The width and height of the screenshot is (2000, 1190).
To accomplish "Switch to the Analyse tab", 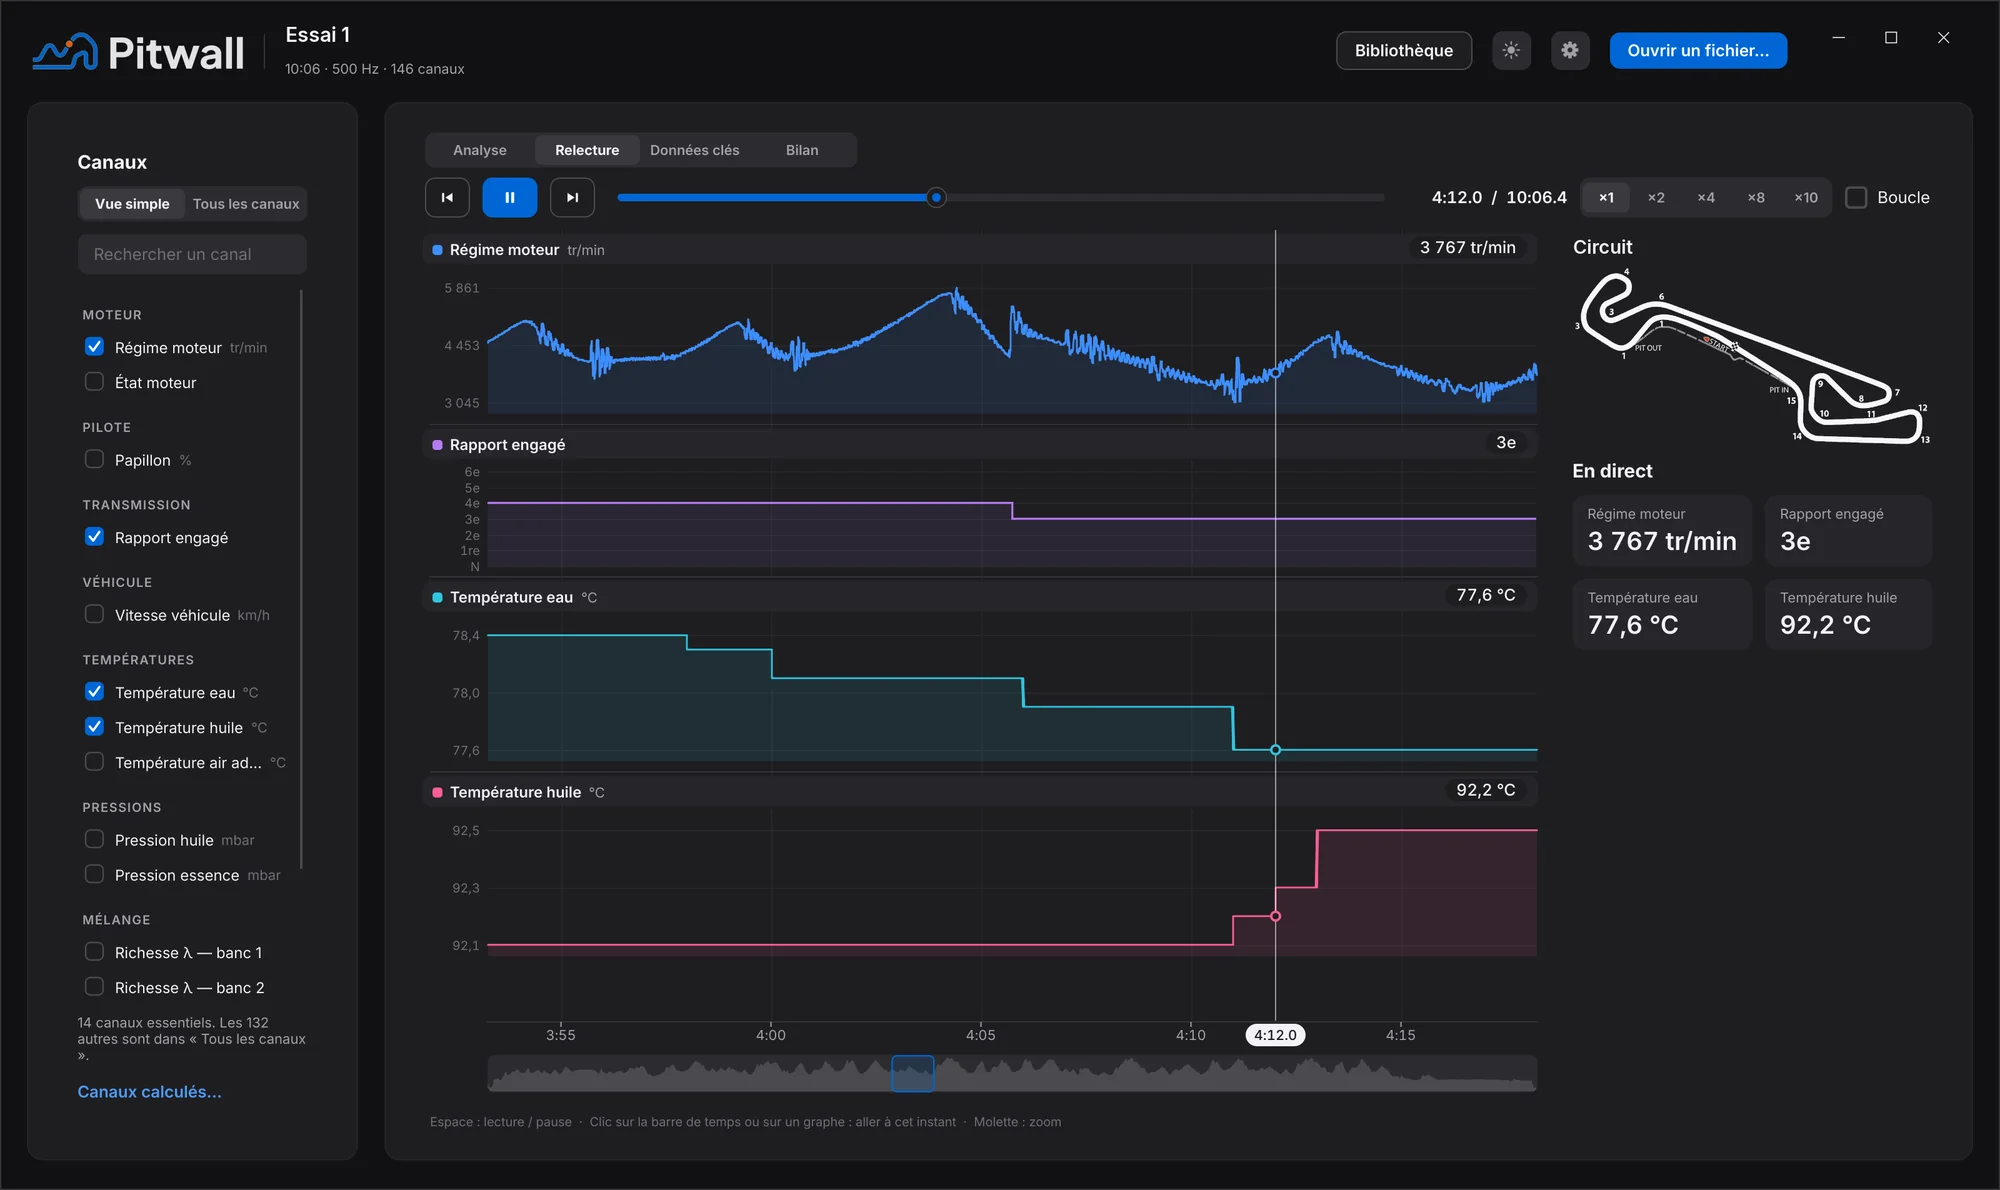I will coord(480,150).
